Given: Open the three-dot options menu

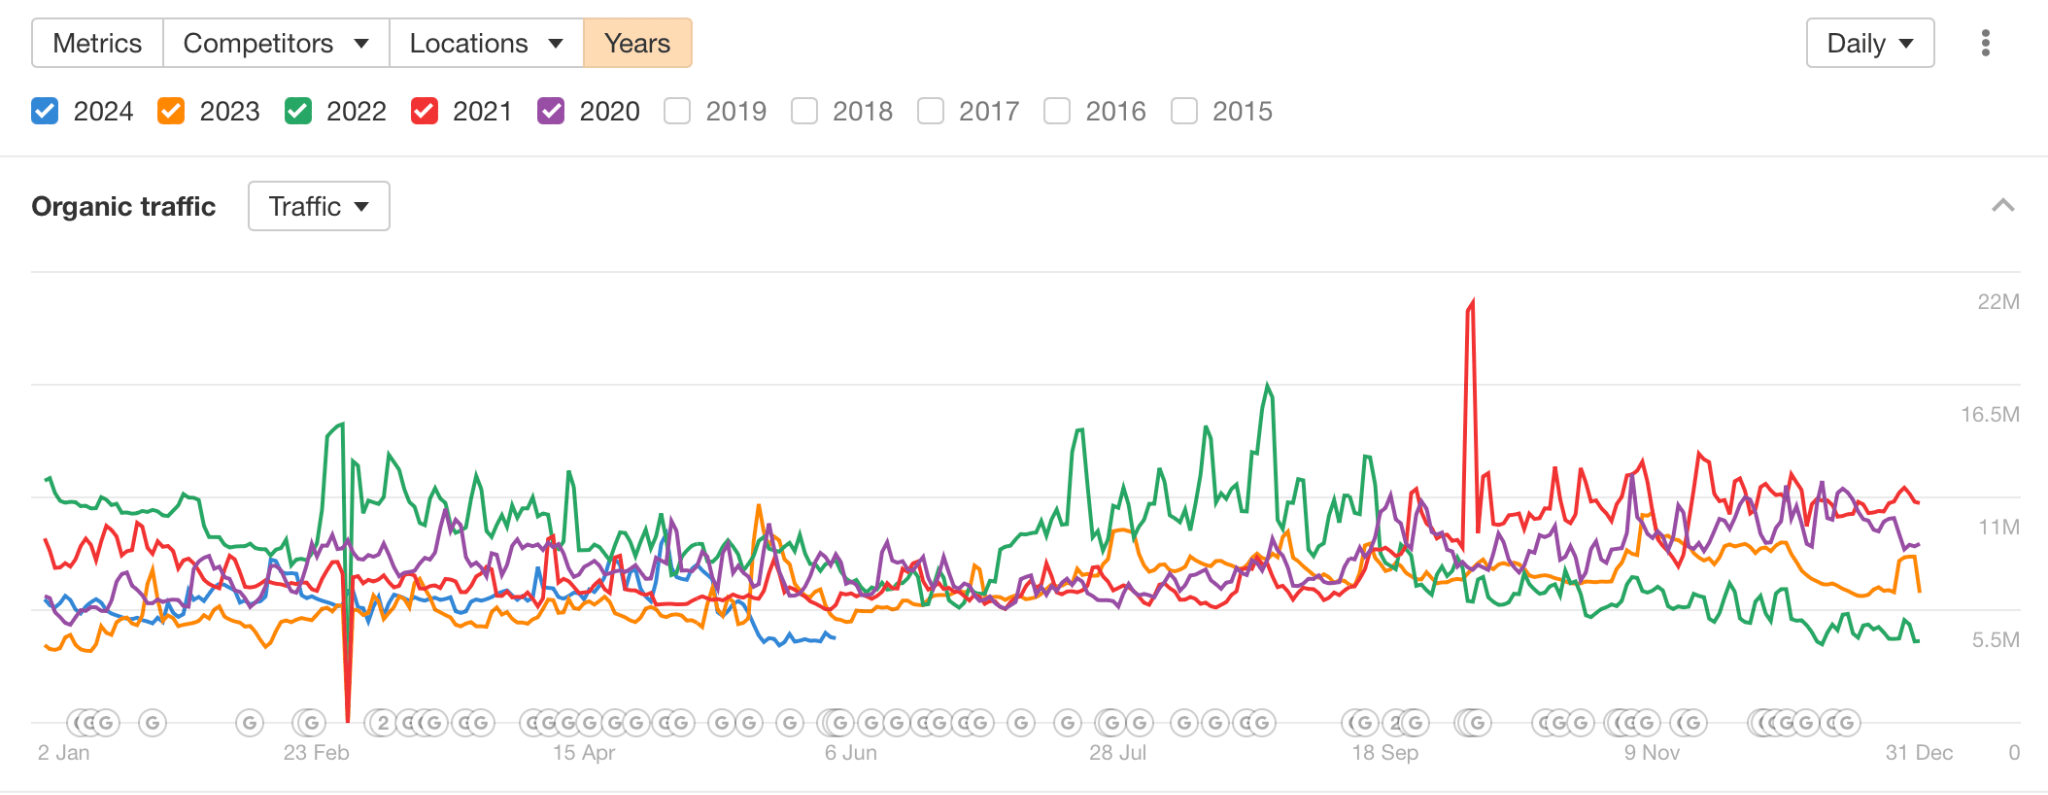Looking at the screenshot, I should point(1986,43).
